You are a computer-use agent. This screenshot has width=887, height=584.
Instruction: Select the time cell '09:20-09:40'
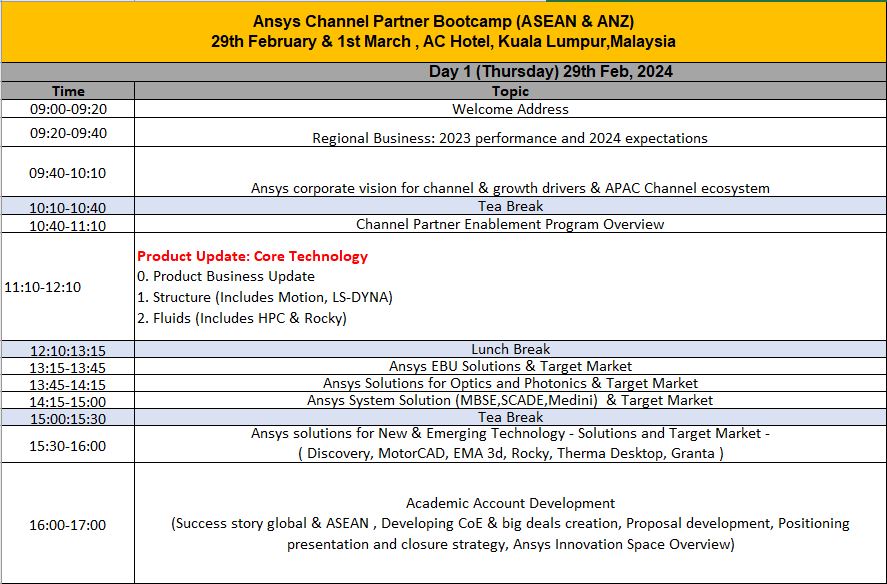pos(68,133)
